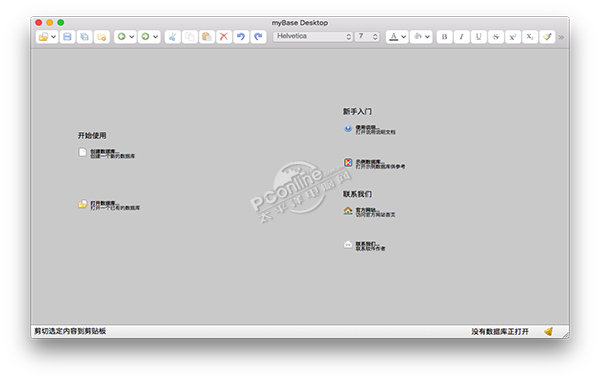Open the font size 7 dropdown

[368, 36]
